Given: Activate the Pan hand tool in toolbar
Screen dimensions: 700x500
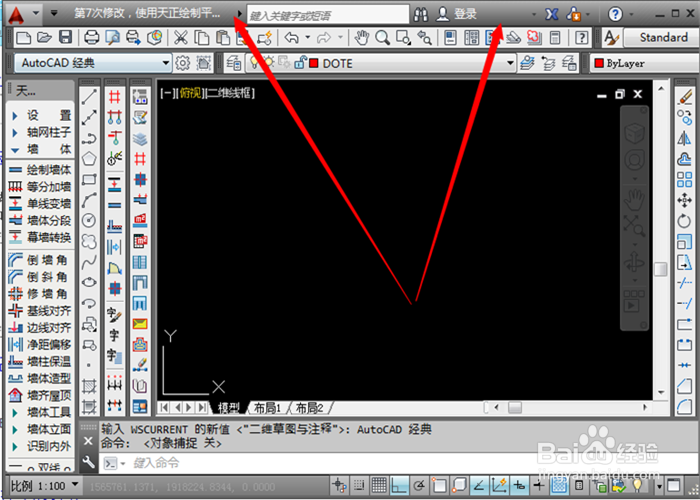Looking at the screenshot, I should [362, 38].
